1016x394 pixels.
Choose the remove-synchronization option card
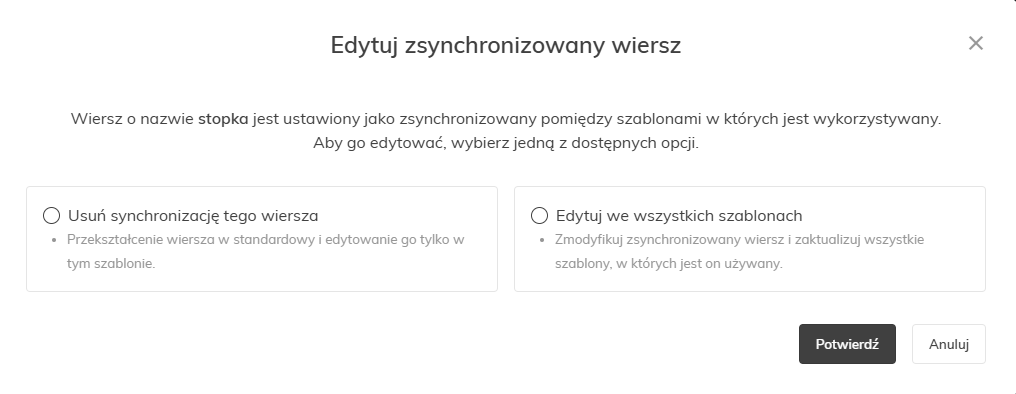262,239
